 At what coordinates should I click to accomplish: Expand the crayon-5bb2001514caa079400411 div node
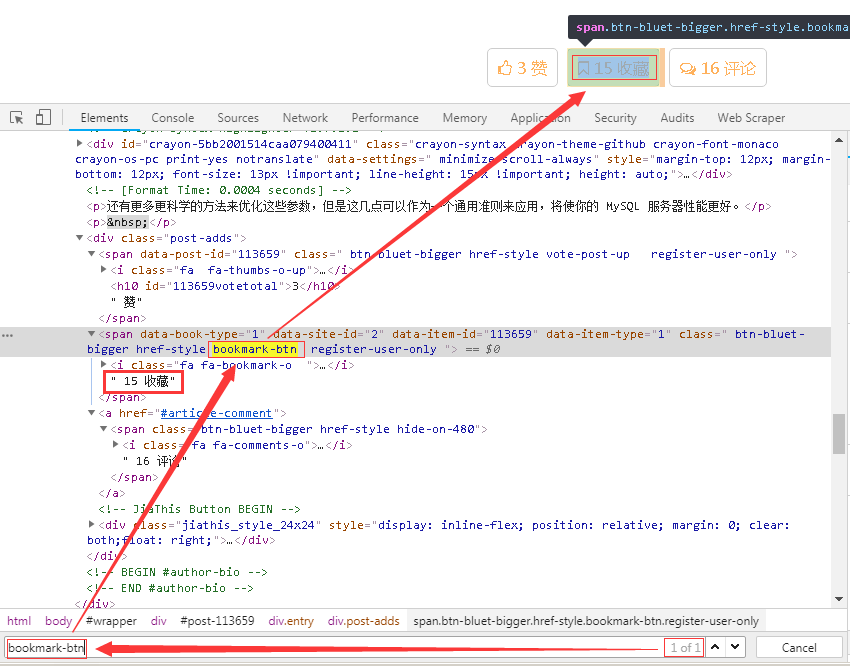[80, 144]
